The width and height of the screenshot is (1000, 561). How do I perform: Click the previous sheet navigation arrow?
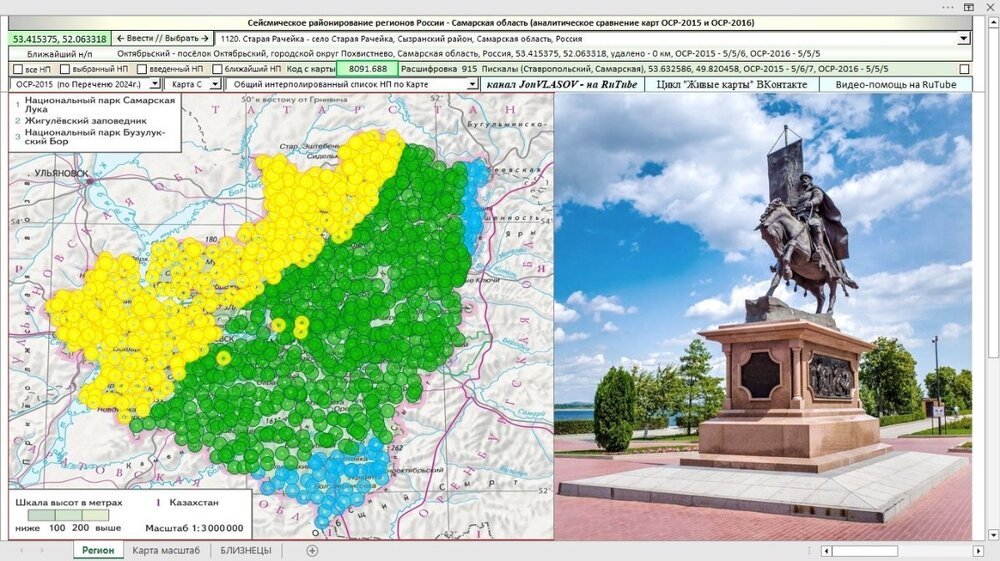click(22, 550)
